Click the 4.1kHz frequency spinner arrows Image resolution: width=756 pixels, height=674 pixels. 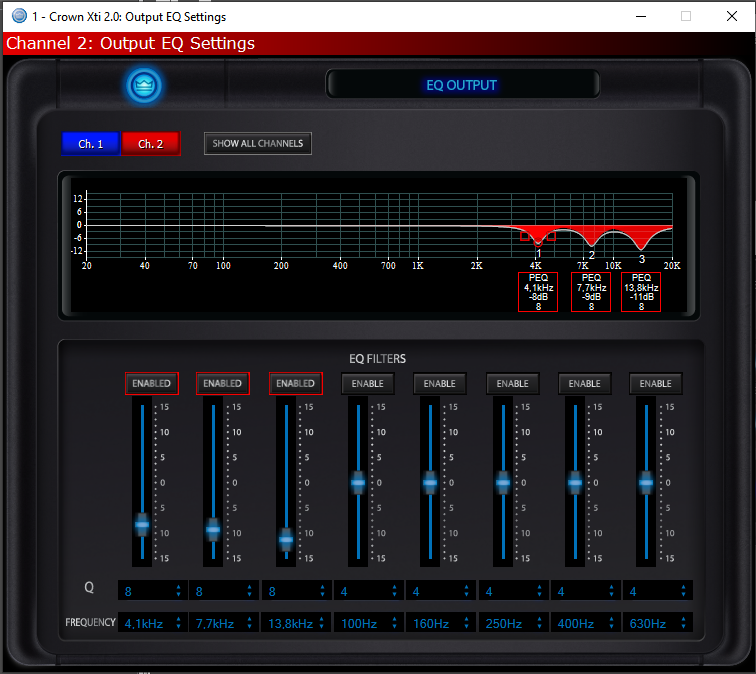click(179, 623)
